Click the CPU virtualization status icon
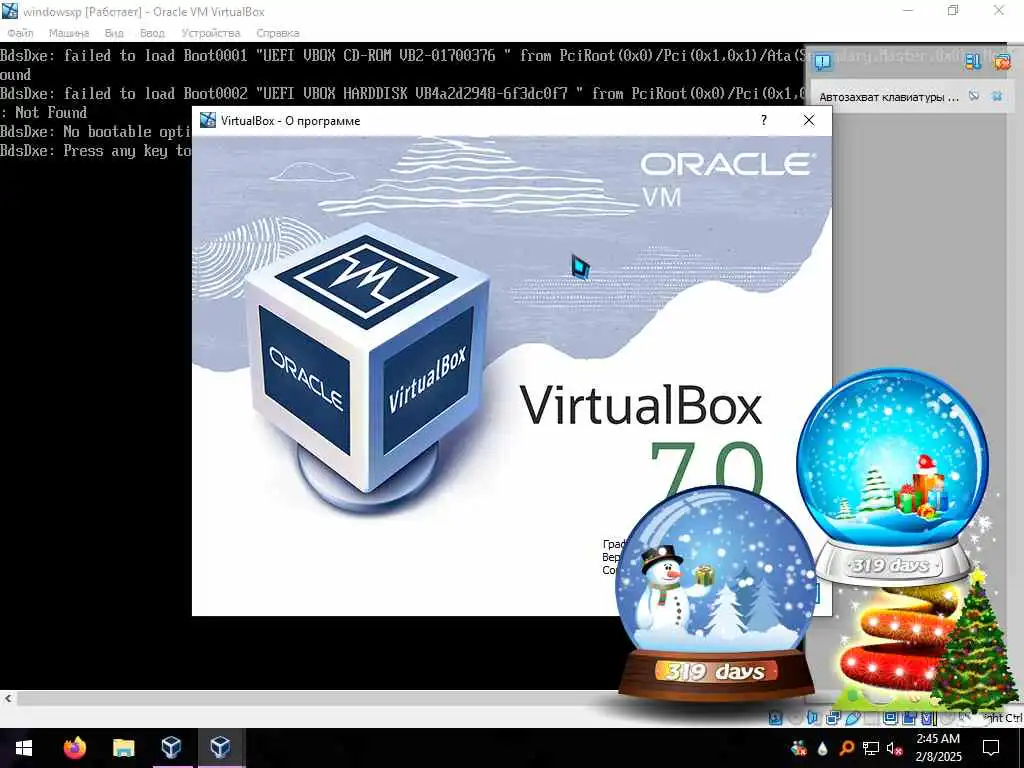The height and width of the screenshot is (768, 1024). [927, 718]
